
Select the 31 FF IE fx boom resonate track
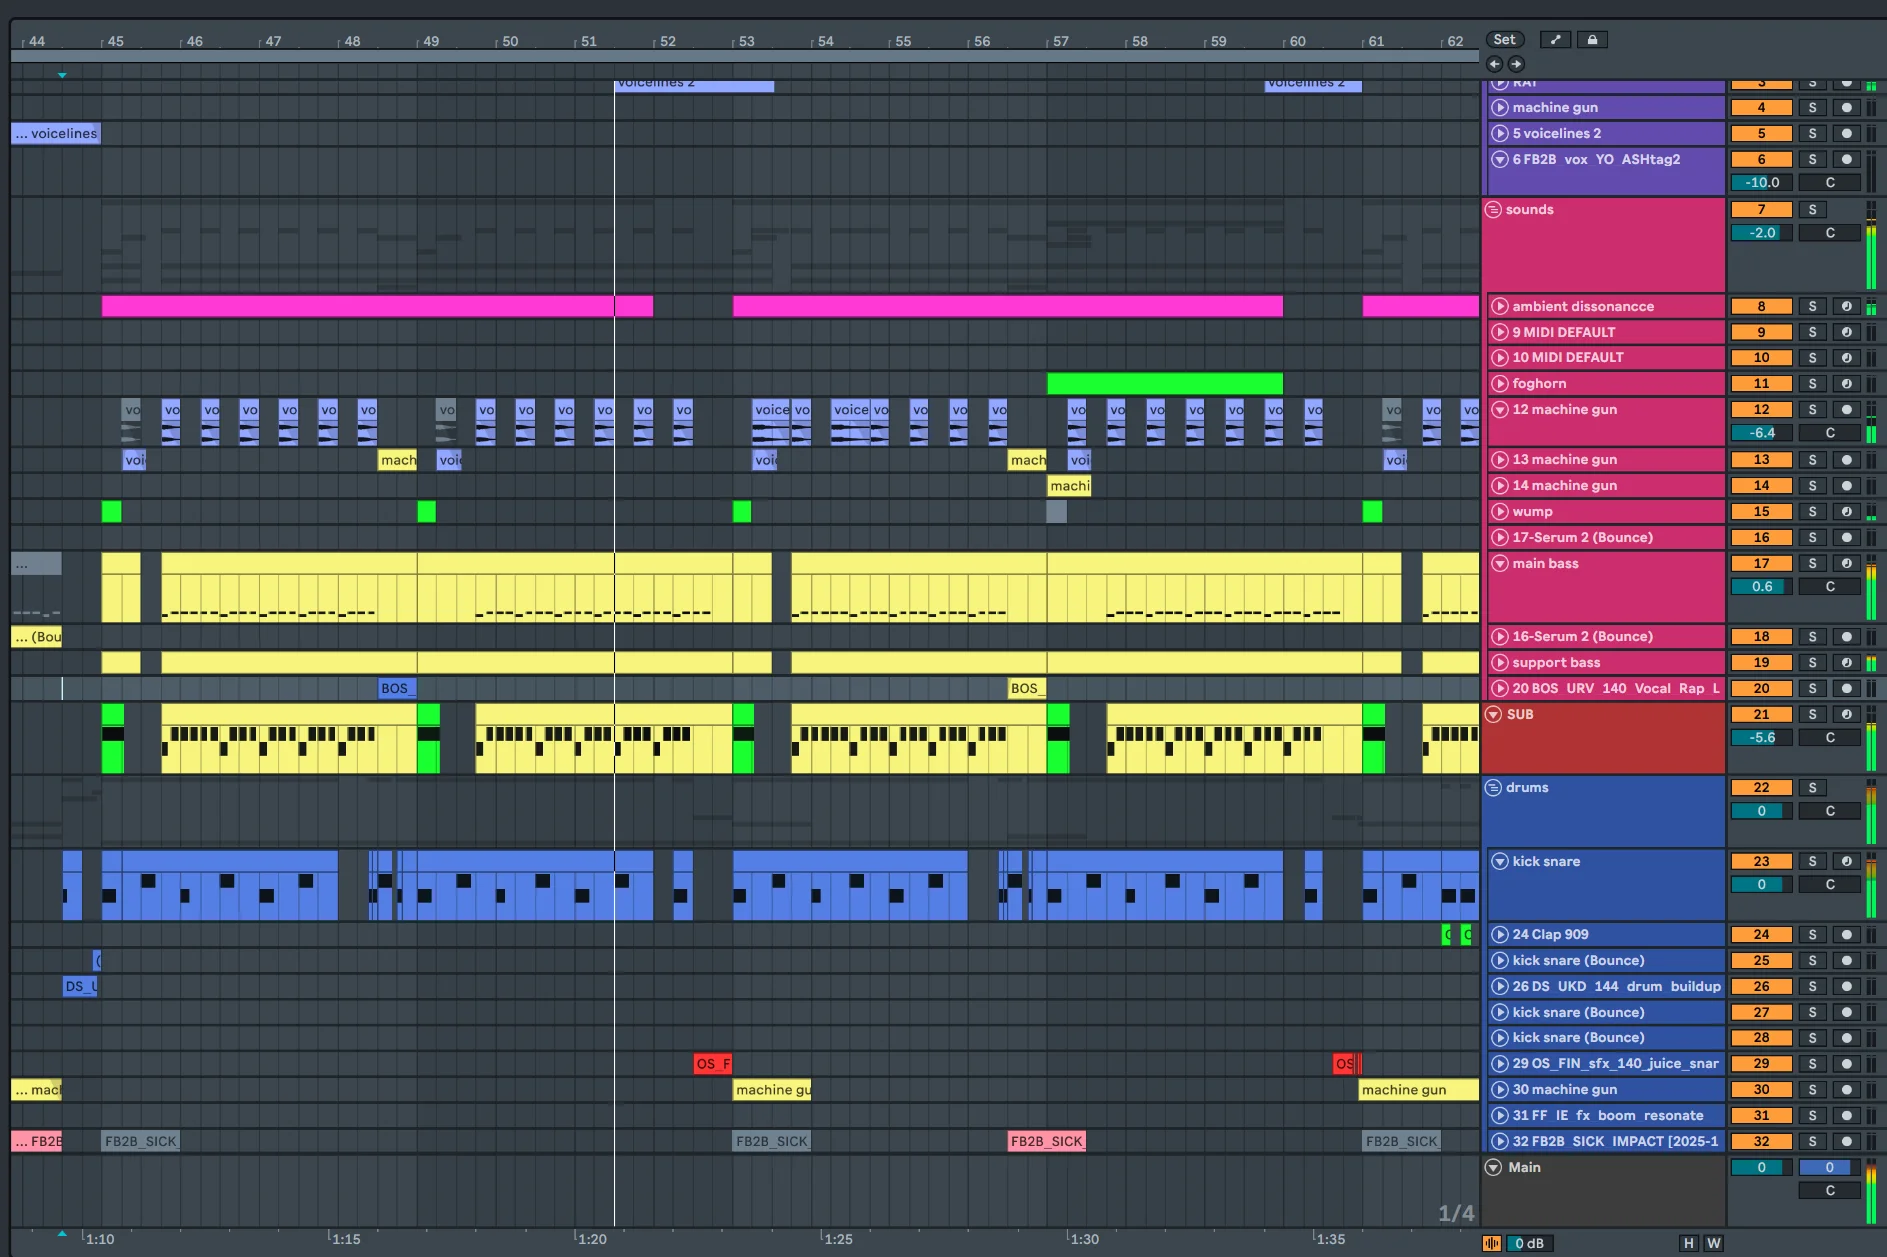coord(1607,1116)
